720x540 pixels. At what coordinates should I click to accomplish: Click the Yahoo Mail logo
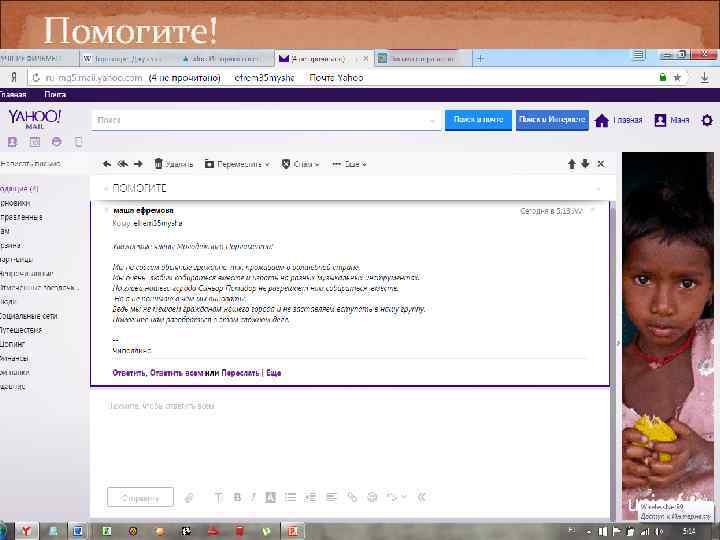(34, 118)
